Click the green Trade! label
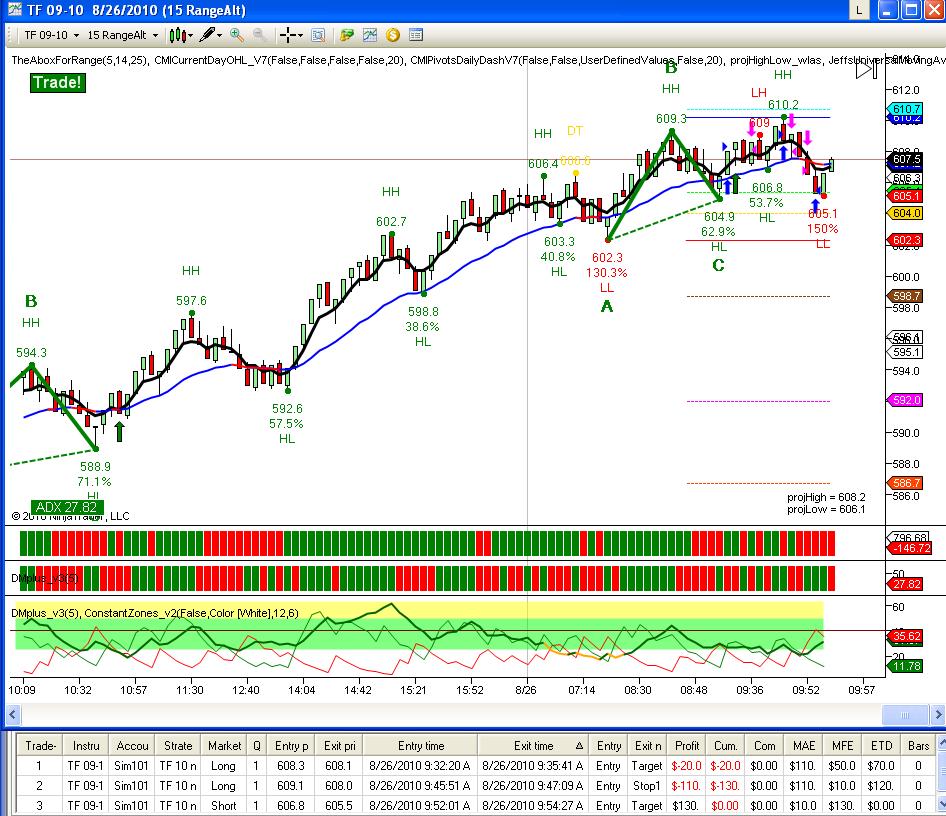Image resolution: width=946 pixels, height=816 pixels. pyautogui.click(x=57, y=83)
